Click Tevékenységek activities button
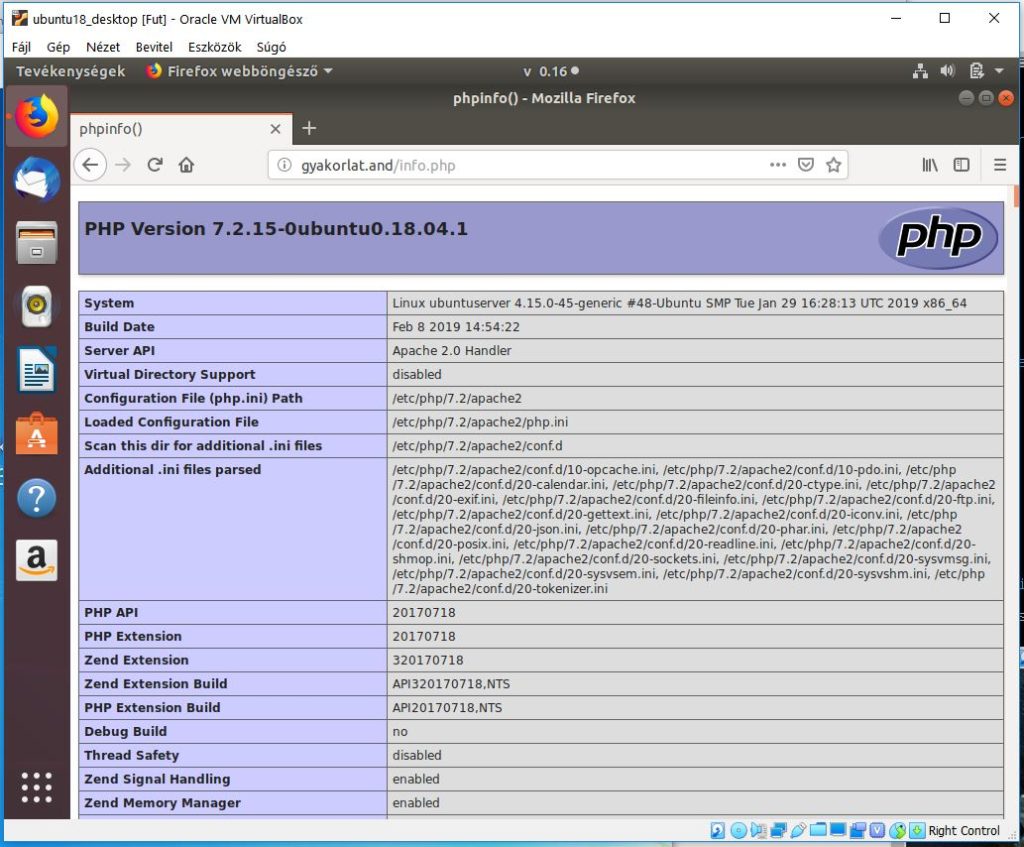Viewport: 1024px width, 847px height. (71, 71)
